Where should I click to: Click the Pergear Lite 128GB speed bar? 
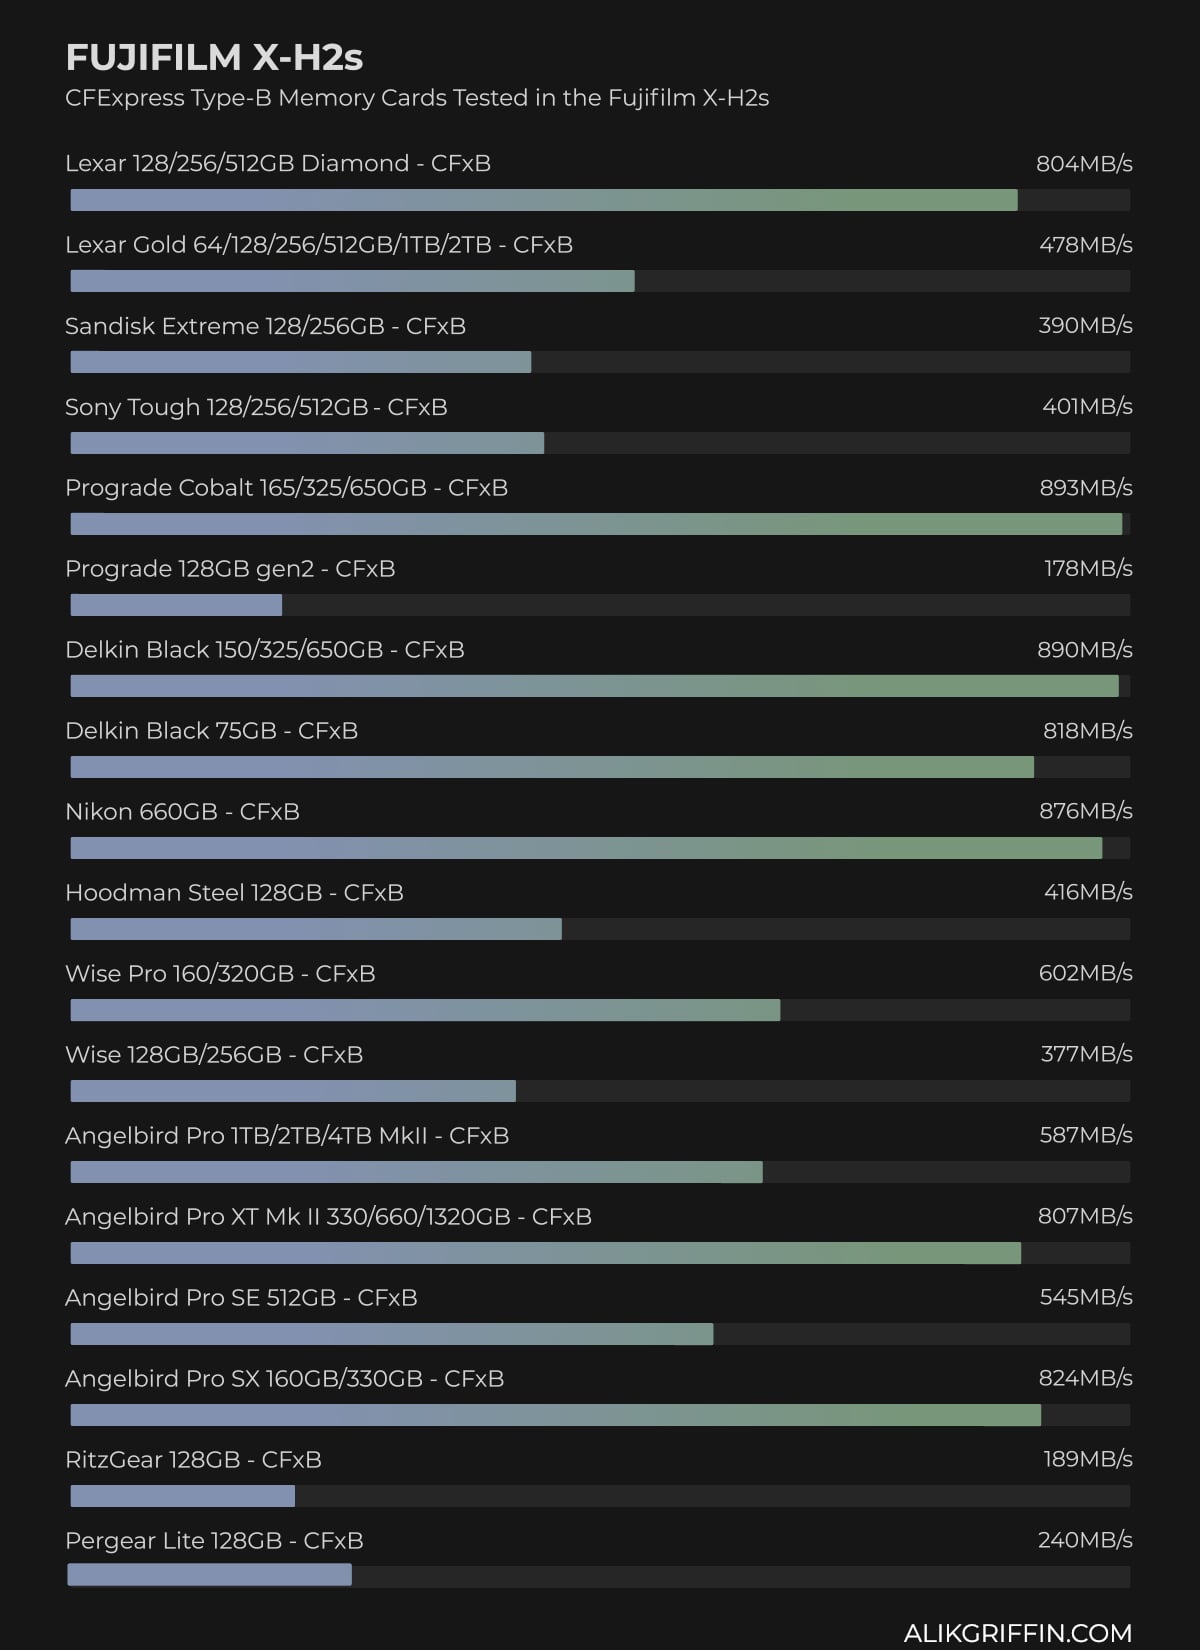tap(210, 1575)
